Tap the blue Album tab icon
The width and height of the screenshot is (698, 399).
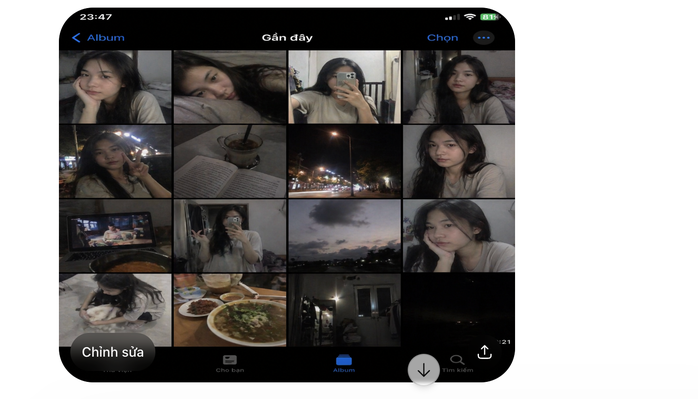click(x=344, y=359)
